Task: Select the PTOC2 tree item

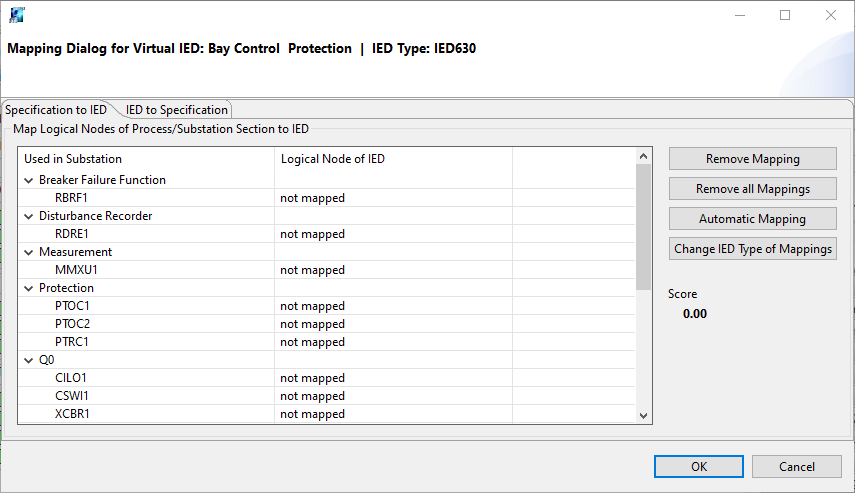Action: pyautogui.click(x=72, y=324)
